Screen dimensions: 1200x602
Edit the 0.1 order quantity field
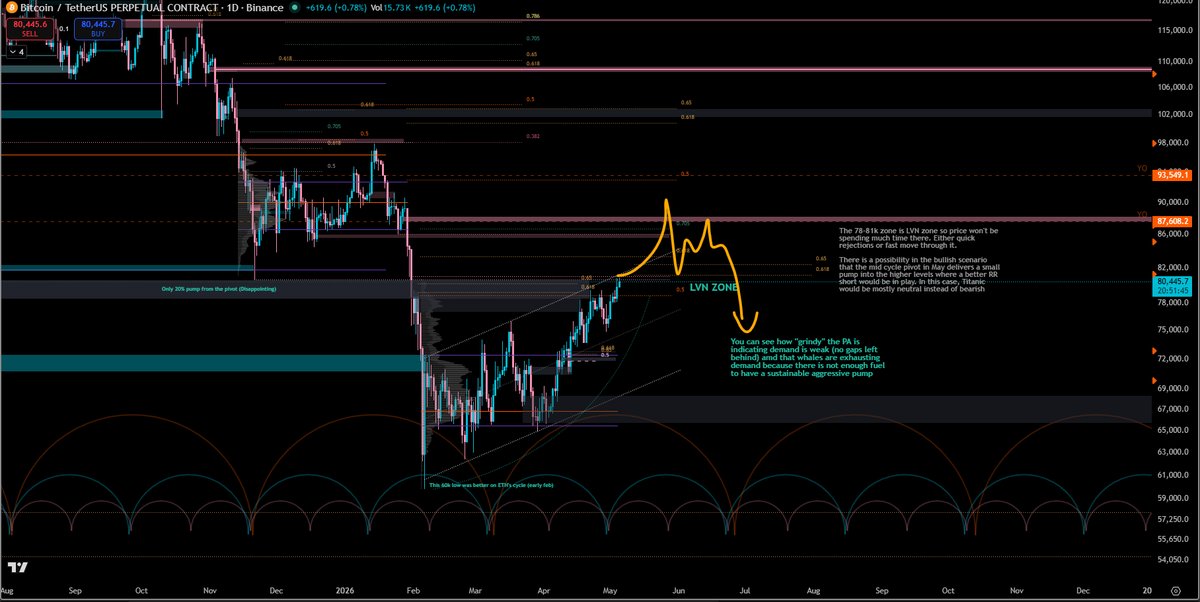pyautogui.click(x=63, y=30)
